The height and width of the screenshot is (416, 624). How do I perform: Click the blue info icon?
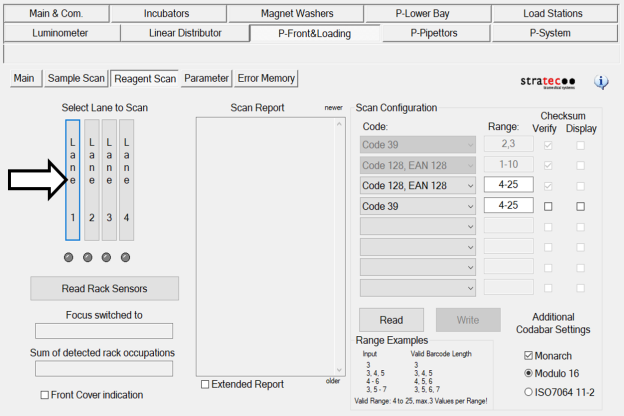601,82
